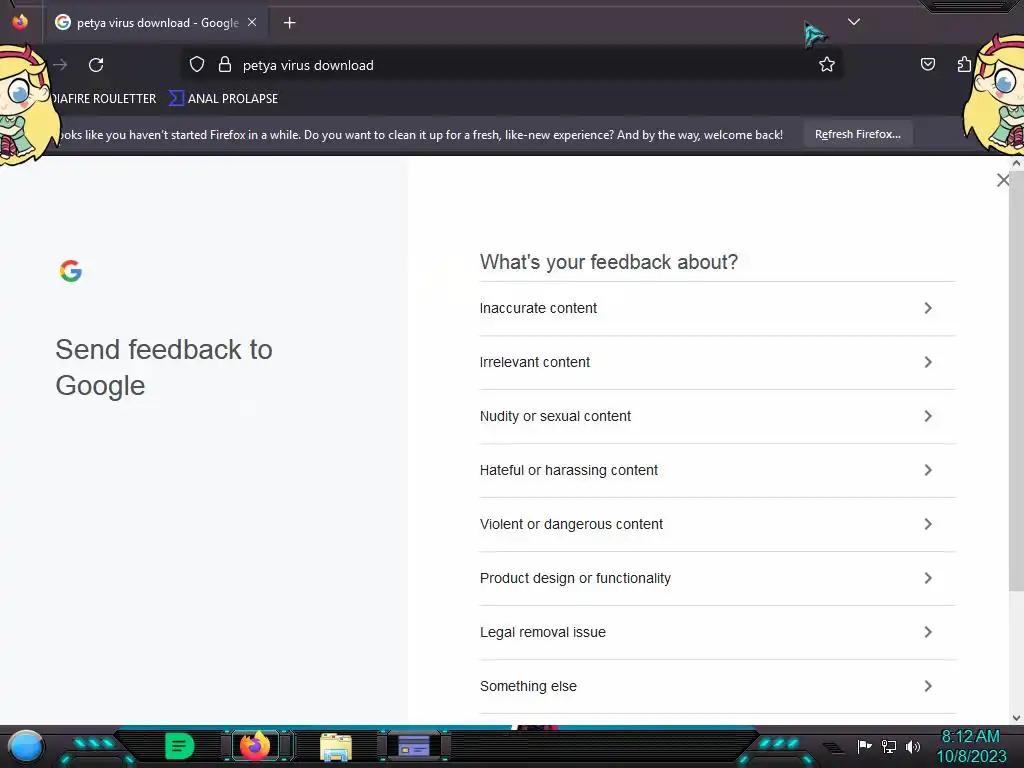Open the green notes app on taskbar
The height and width of the screenshot is (768, 1024).
pyautogui.click(x=179, y=746)
